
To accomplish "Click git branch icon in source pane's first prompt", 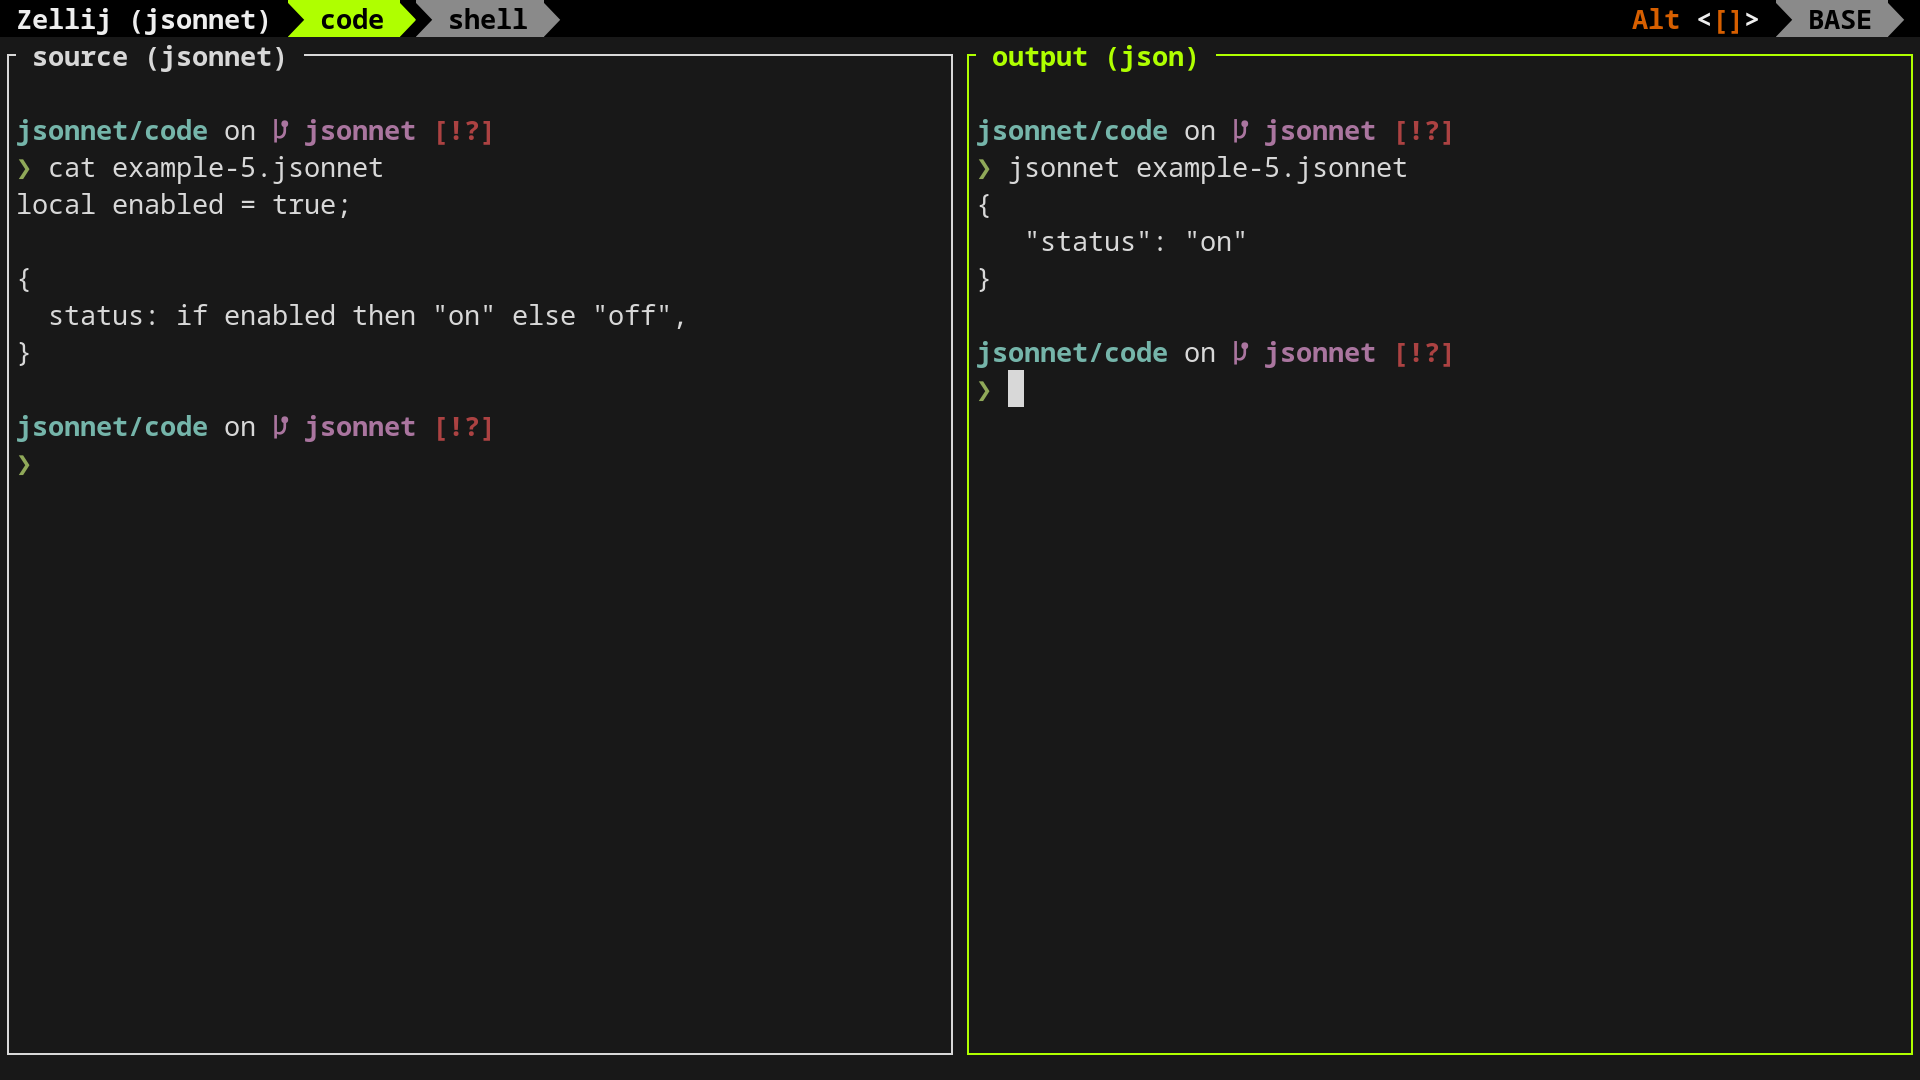I will [280, 131].
